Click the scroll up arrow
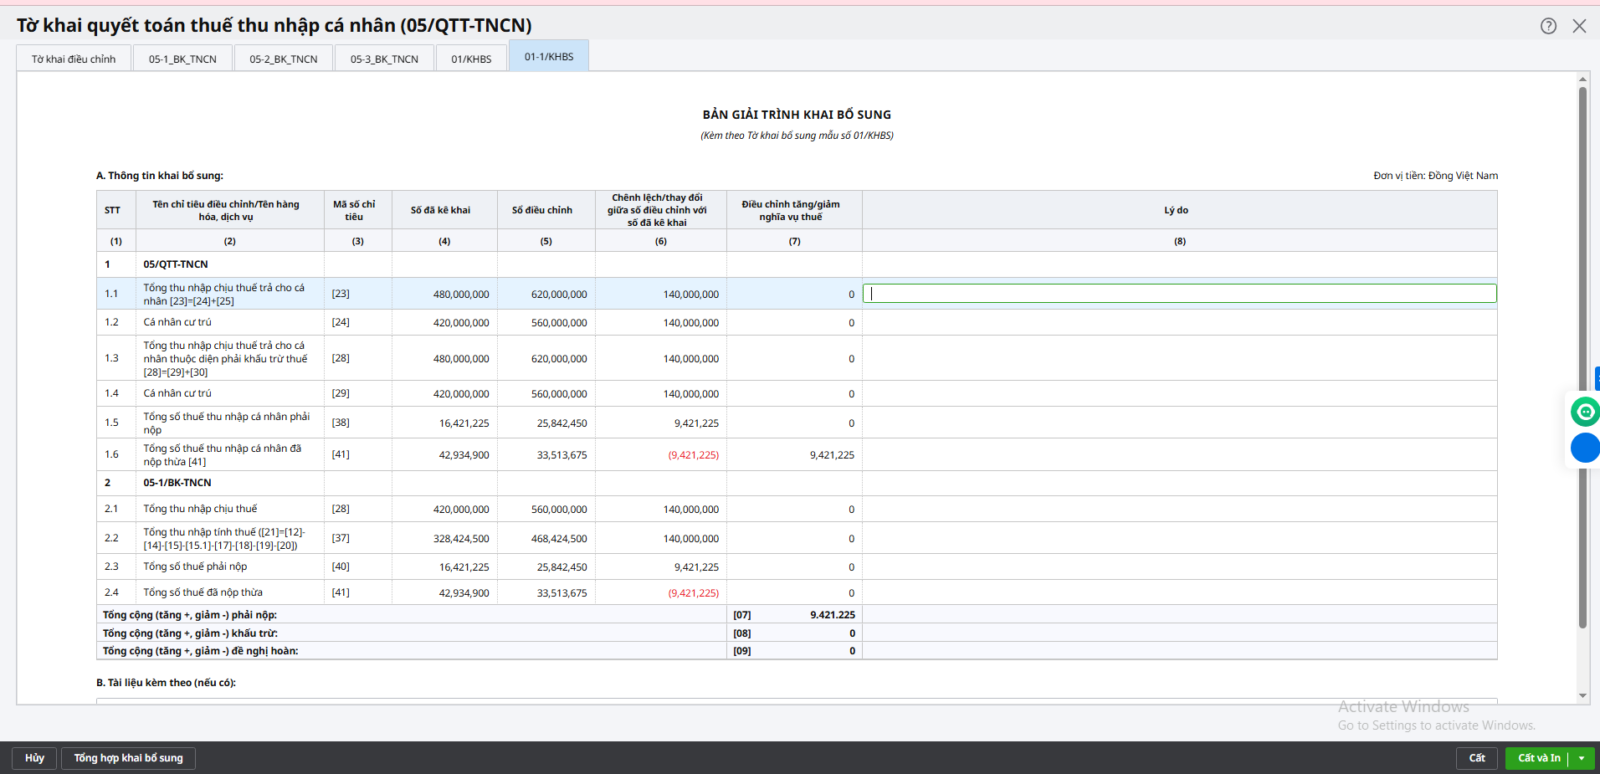The image size is (1600, 774). 1583,79
